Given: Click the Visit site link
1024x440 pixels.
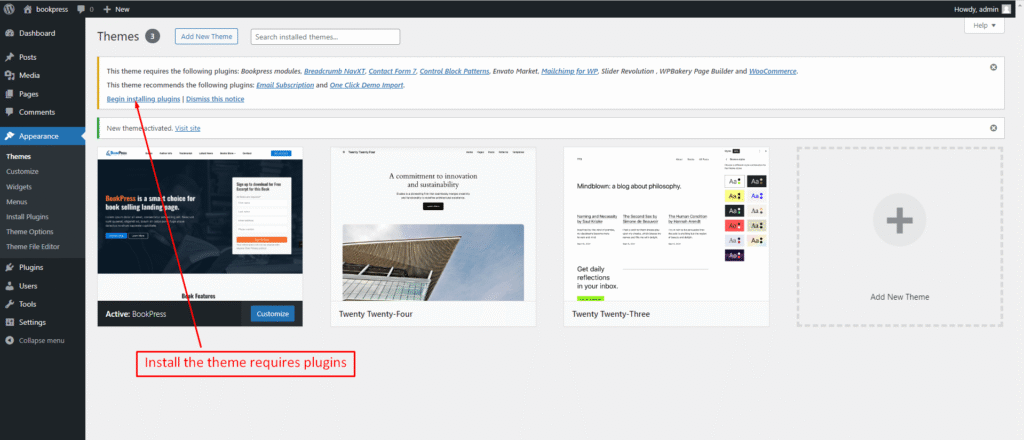Looking at the screenshot, I should pos(187,129).
